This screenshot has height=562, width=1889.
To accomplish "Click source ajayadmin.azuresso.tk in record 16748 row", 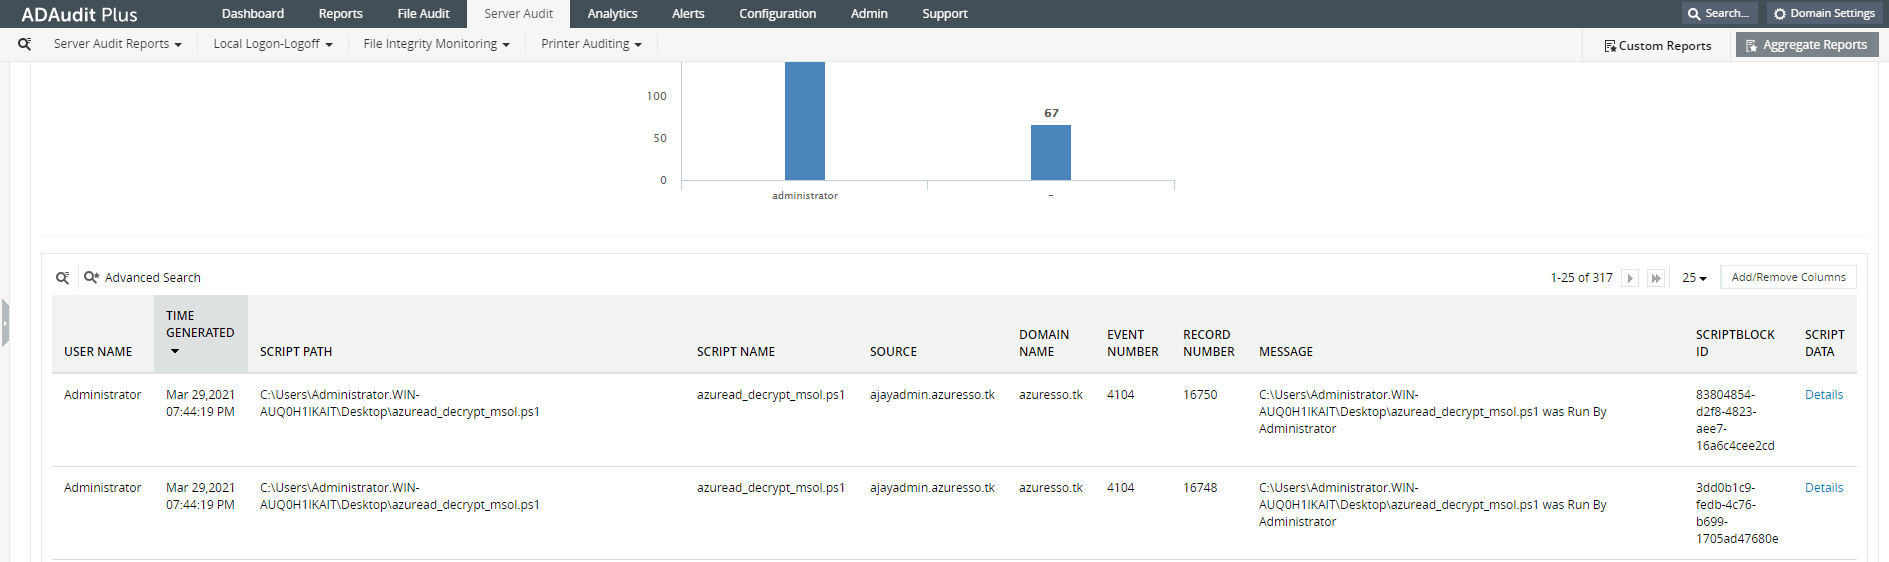I will (932, 488).
